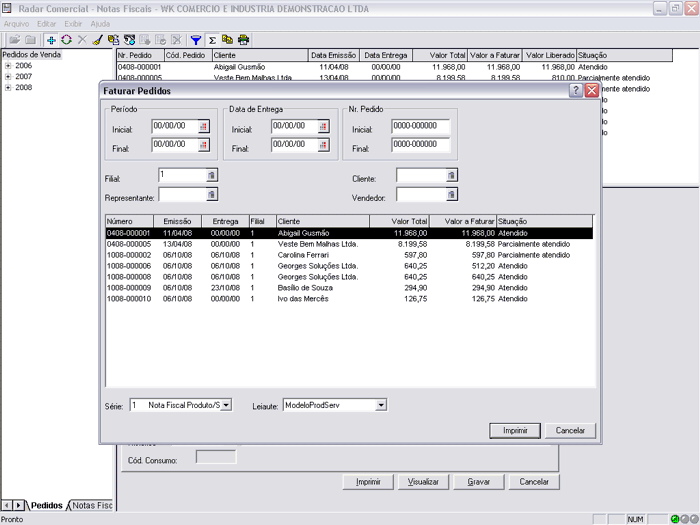Open the Leiaute dropdown
Screen dimensions: 700x525
[x=381, y=405]
